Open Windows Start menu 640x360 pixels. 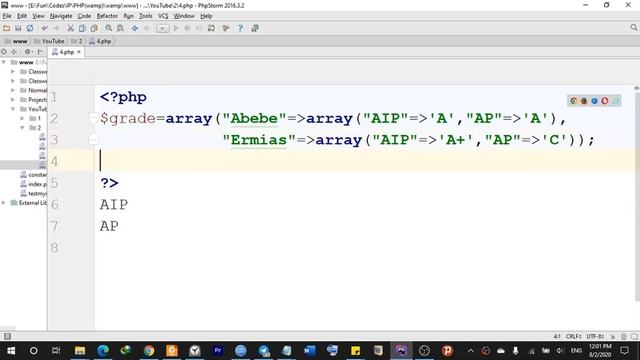pyautogui.click(x=11, y=351)
